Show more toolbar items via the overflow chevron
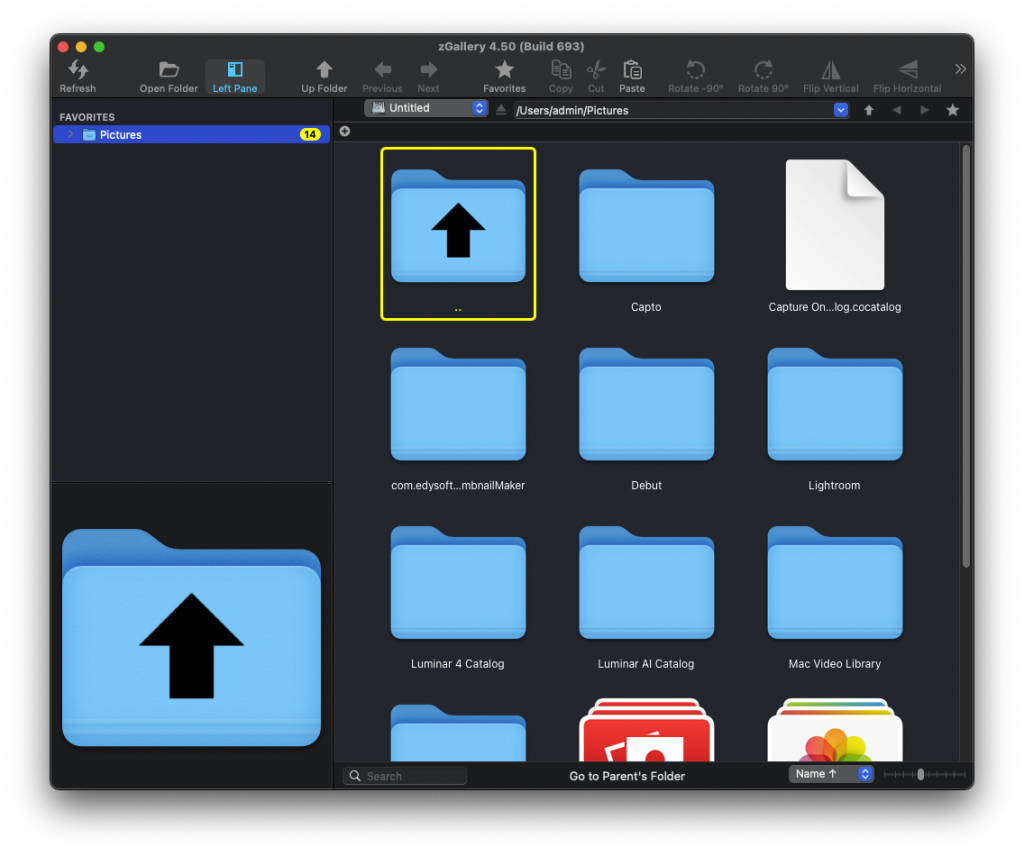 (x=959, y=69)
